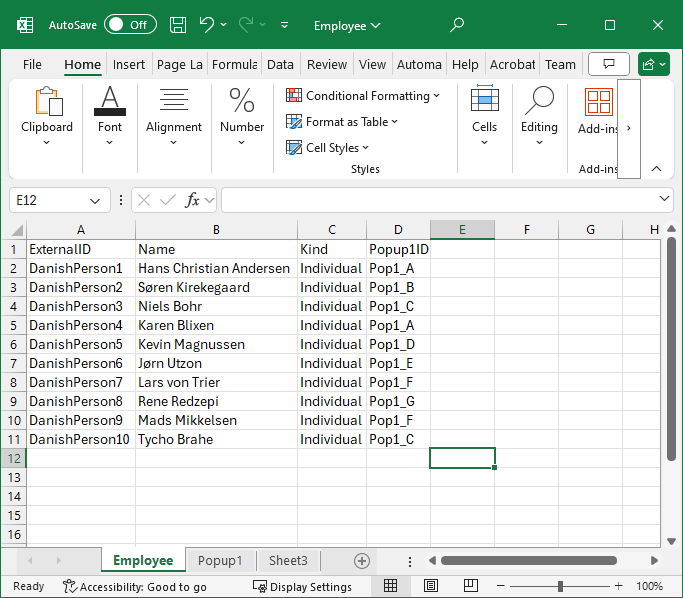Click Accessibility: Good to go status

click(x=135, y=587)
